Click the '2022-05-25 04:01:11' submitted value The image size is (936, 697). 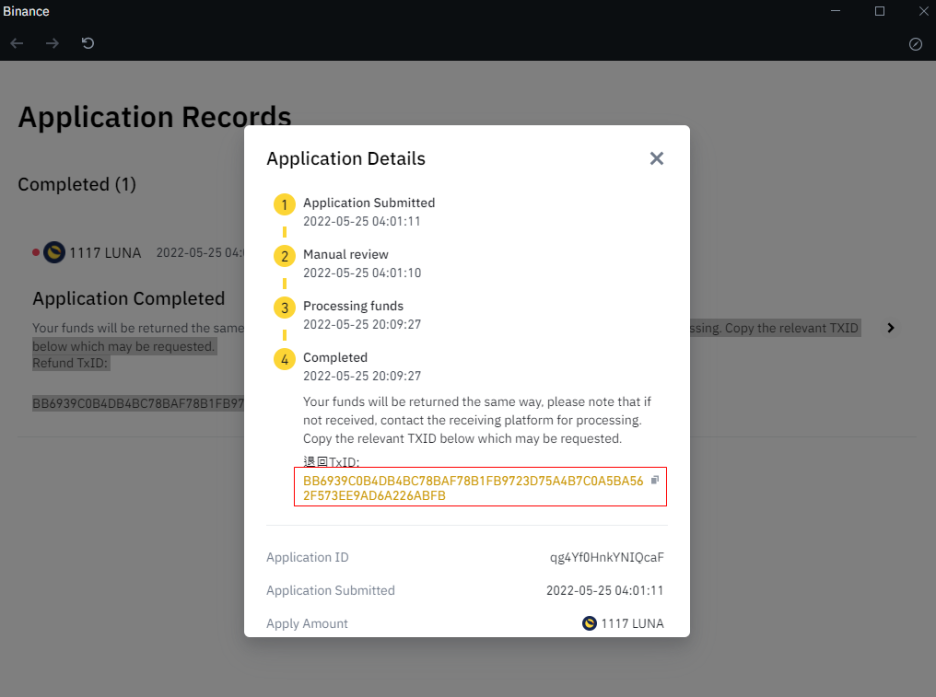click(605, 590)
